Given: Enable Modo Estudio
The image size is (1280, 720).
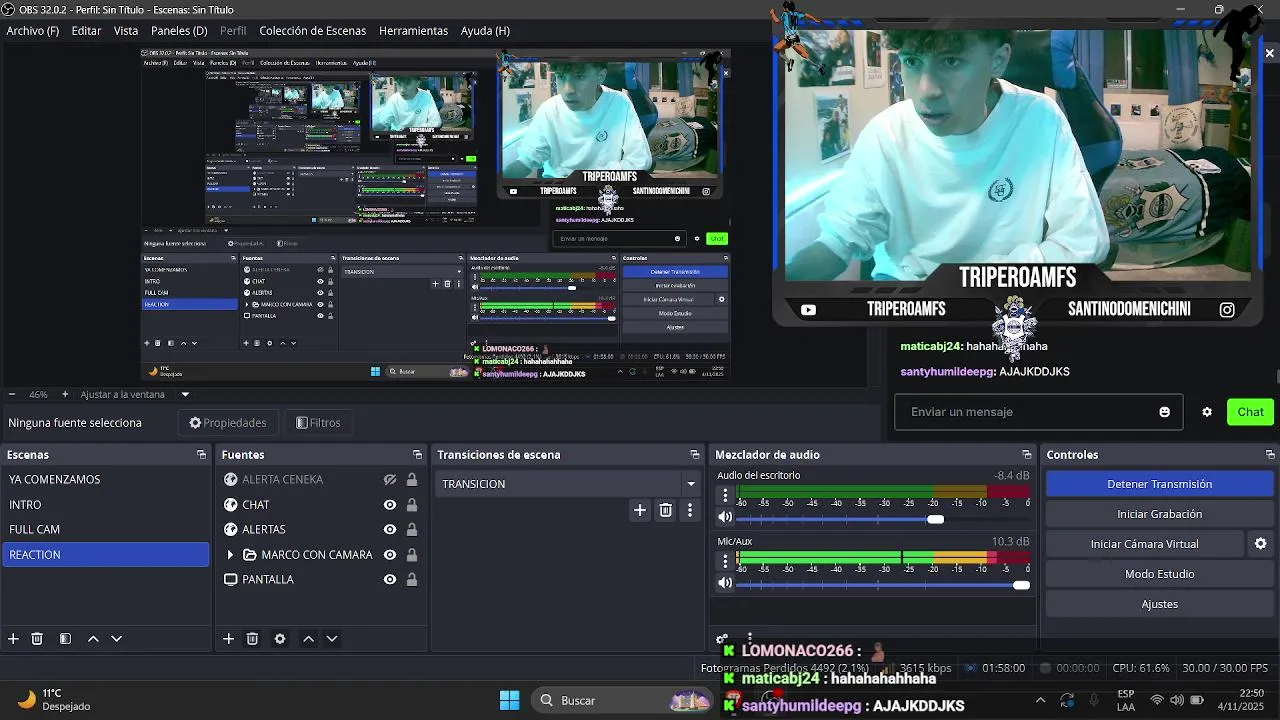Looking at the screenshot, I should click(x=1159, y=574).
